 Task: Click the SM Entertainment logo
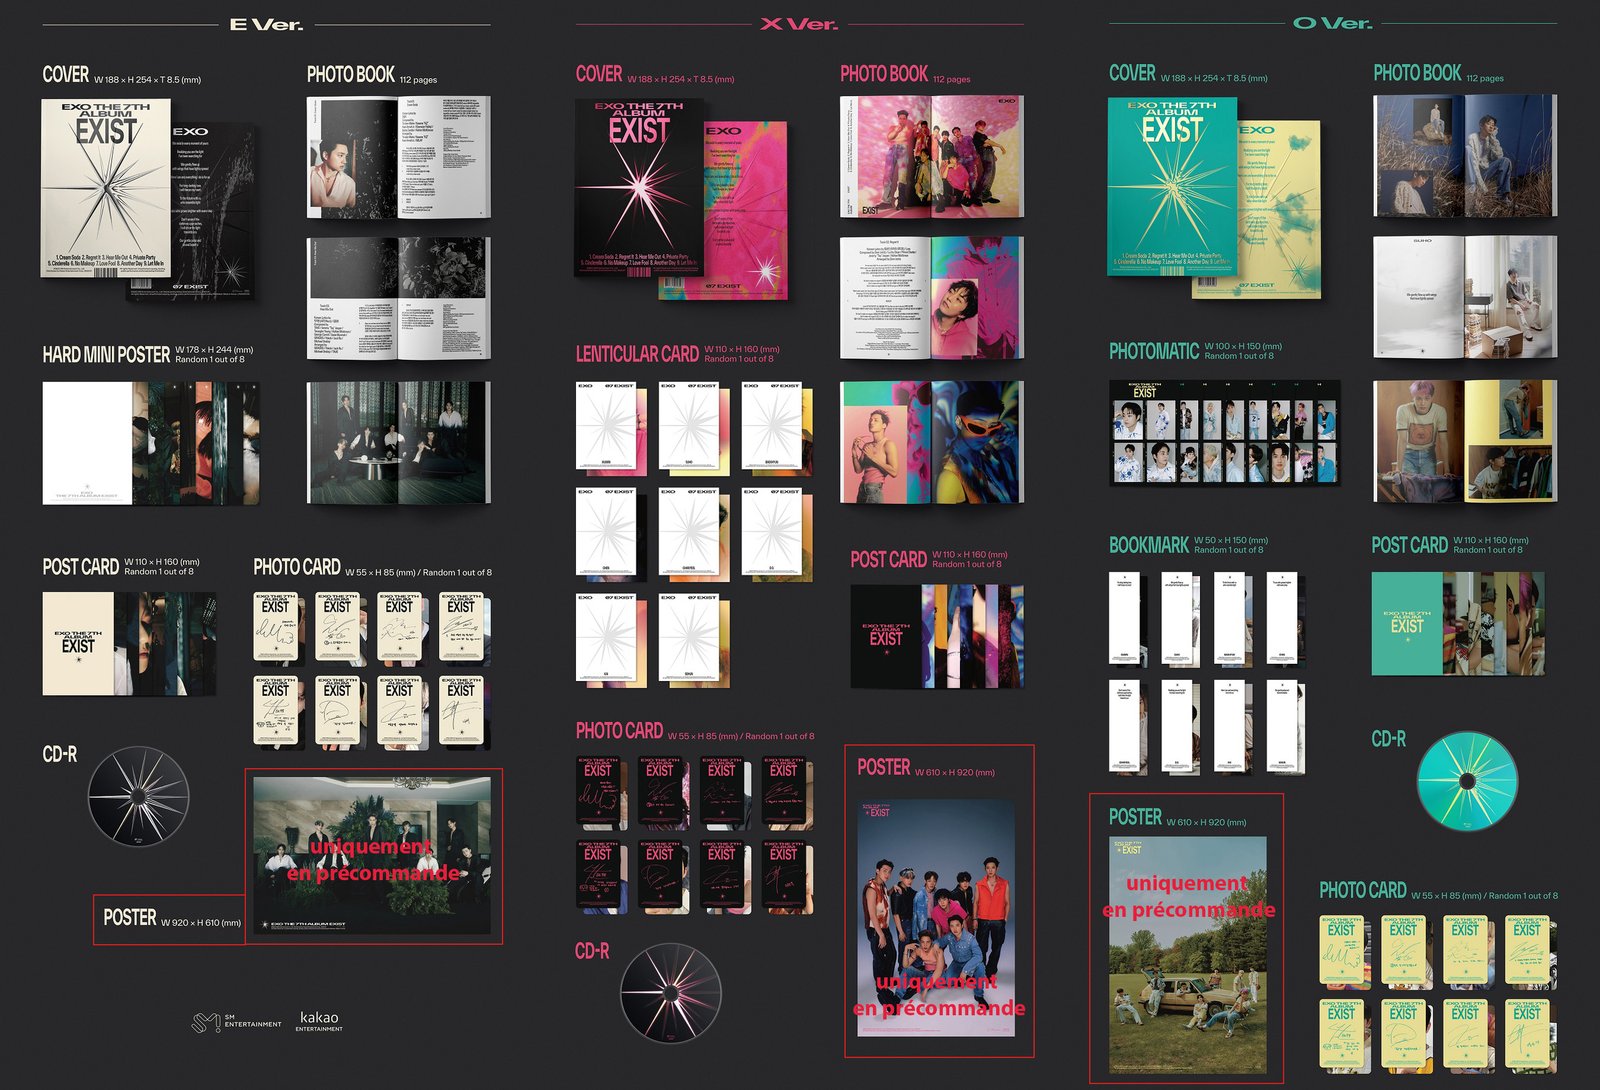point(236,1022)
